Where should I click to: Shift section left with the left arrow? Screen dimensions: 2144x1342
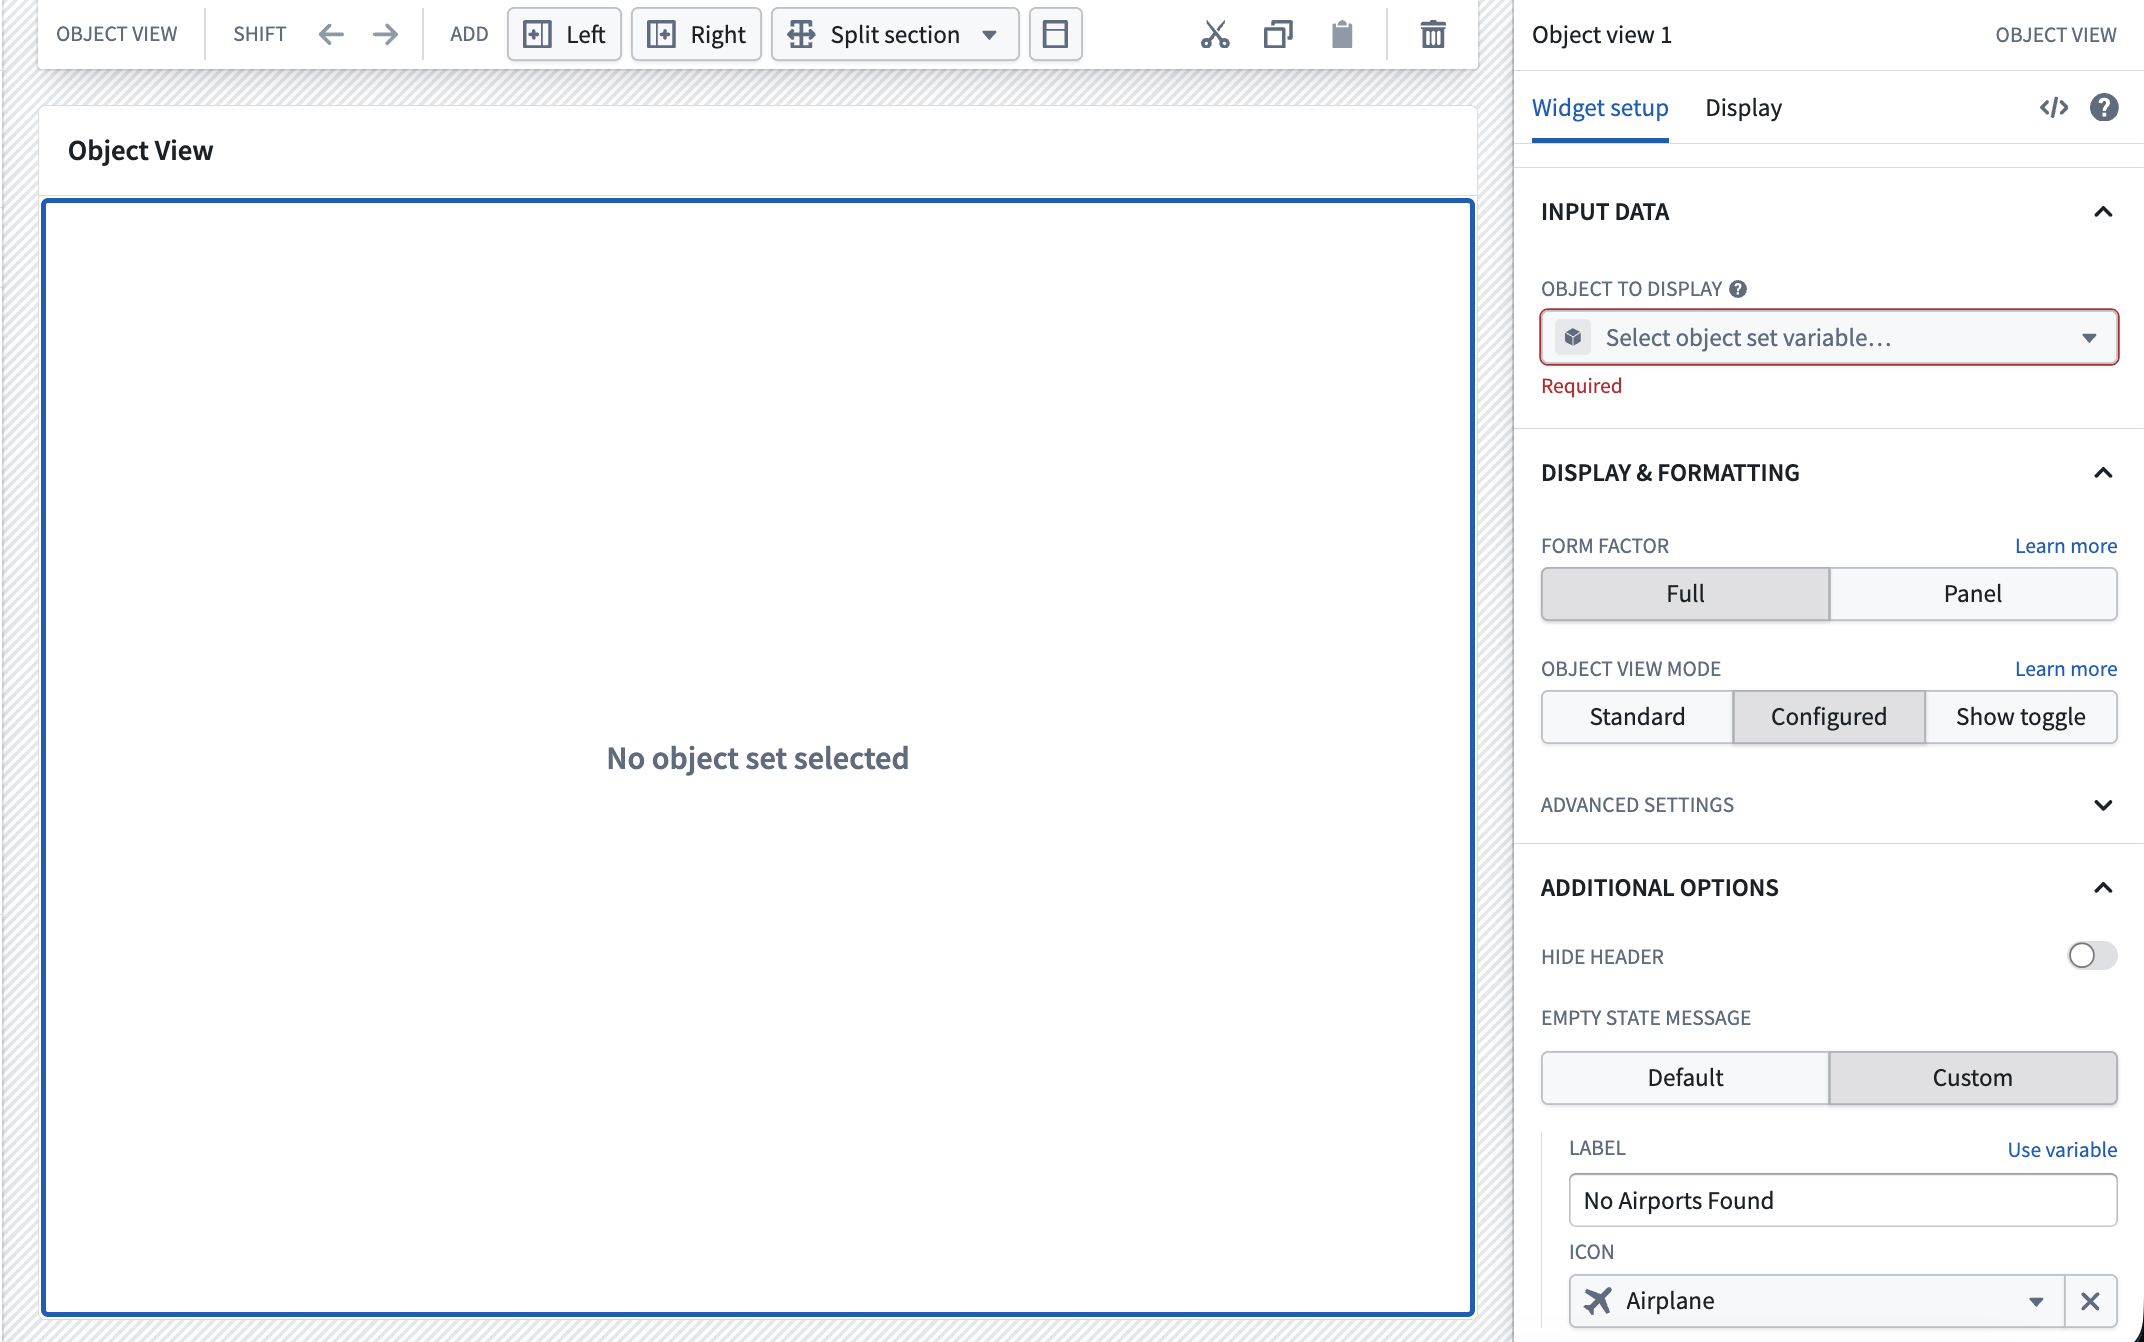pos(331,35)
